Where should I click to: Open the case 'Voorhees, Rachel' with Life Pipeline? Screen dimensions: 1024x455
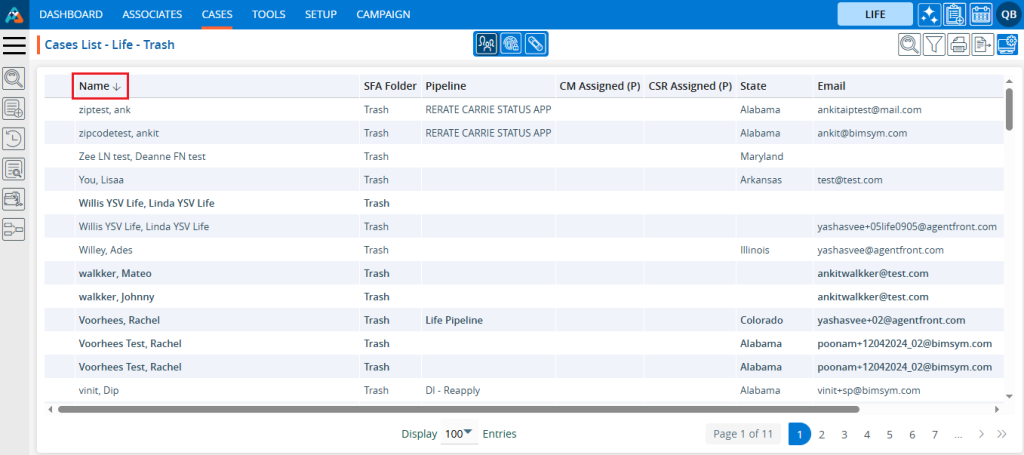coord(119,320)
